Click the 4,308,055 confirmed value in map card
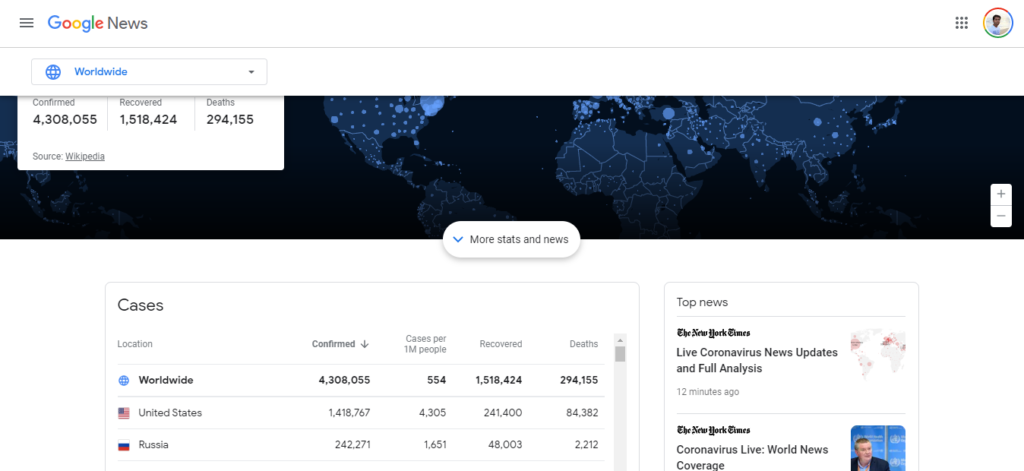This screenshot has height=471, width=1024. coord(65,120)
